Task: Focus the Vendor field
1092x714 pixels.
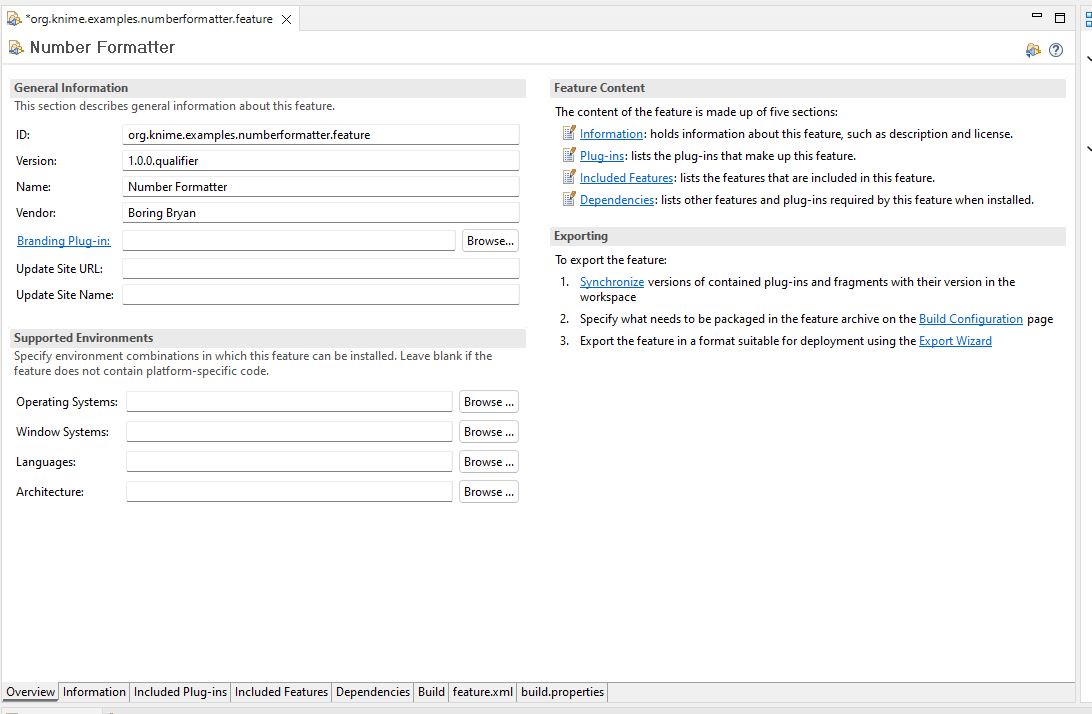Action: coord(321,212)
